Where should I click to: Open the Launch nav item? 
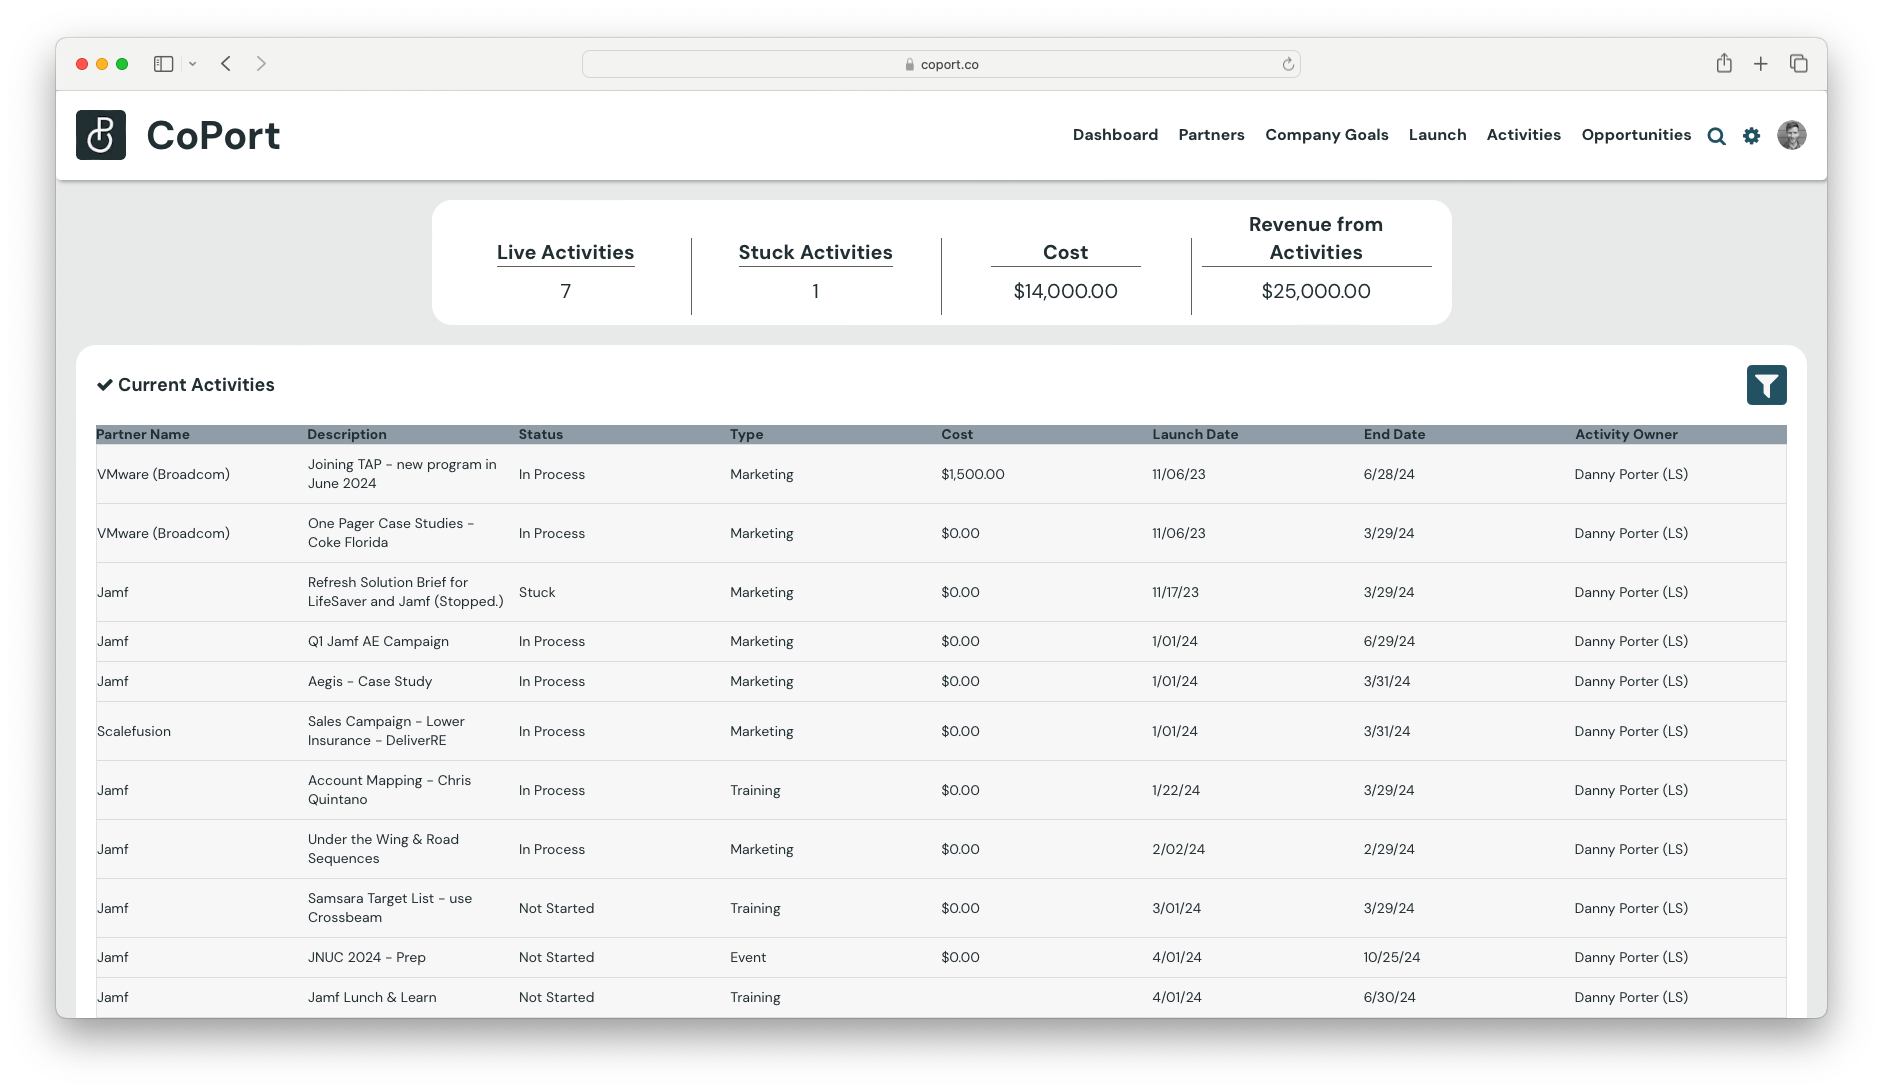(x=1437, y=135)
